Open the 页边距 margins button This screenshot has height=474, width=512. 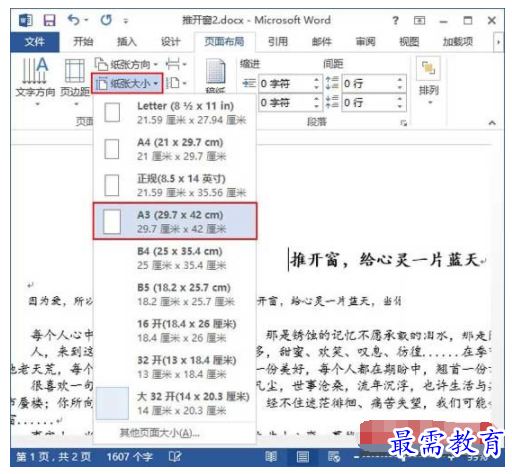tap(75, 82)
